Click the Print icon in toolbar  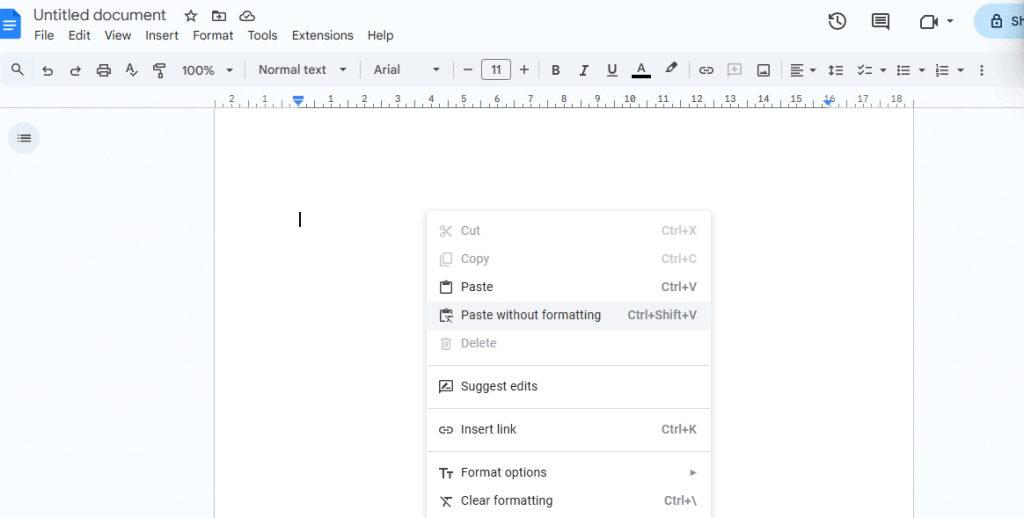[x=103, y=70]
